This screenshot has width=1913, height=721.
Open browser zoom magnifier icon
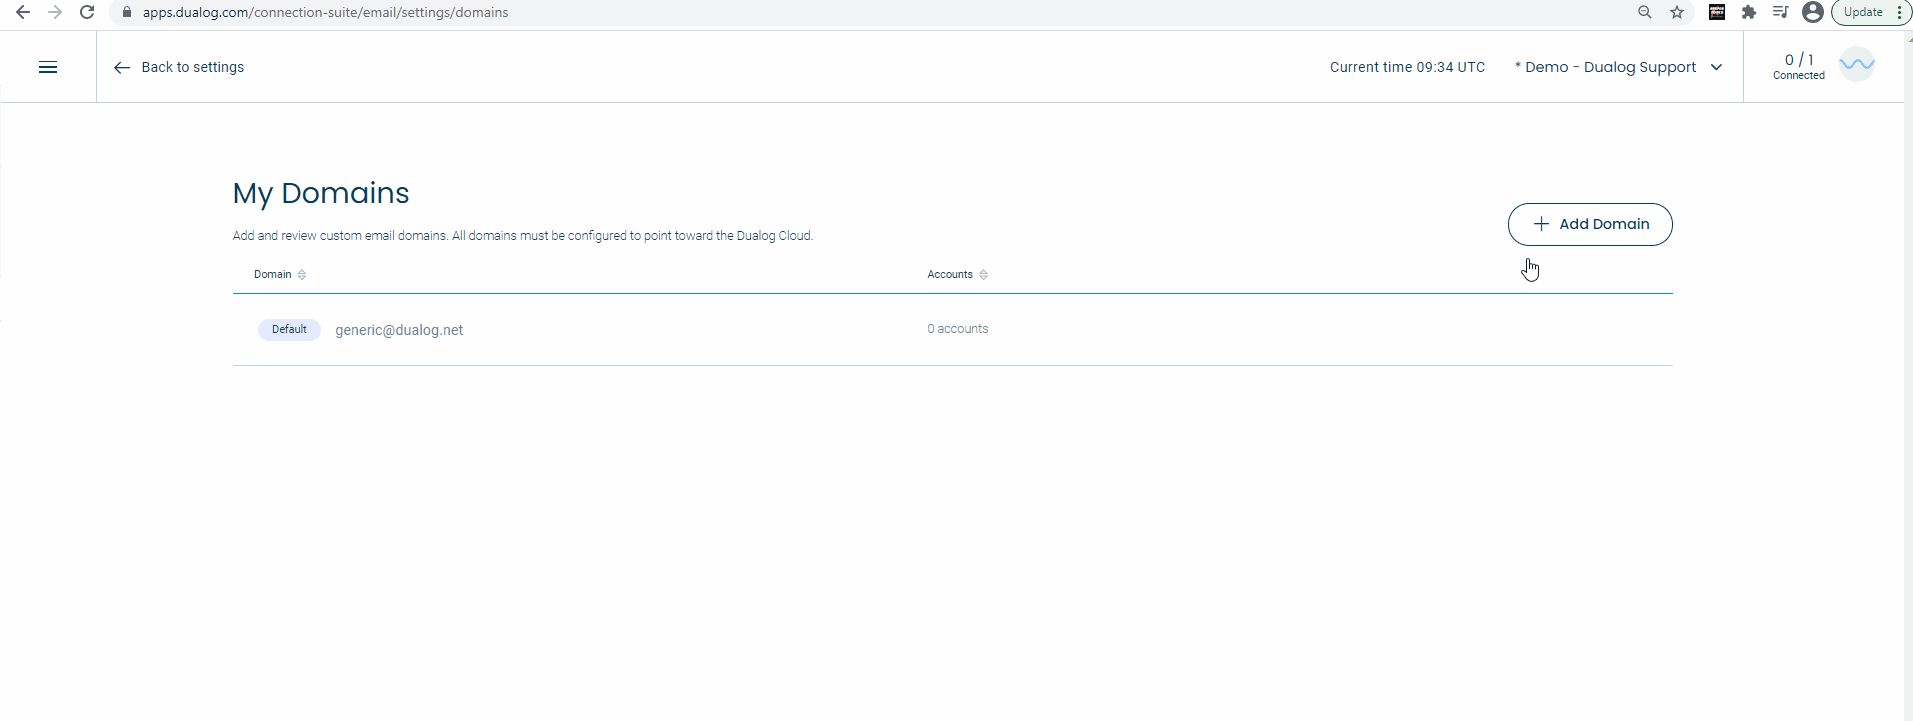[x=1645, y=12]
